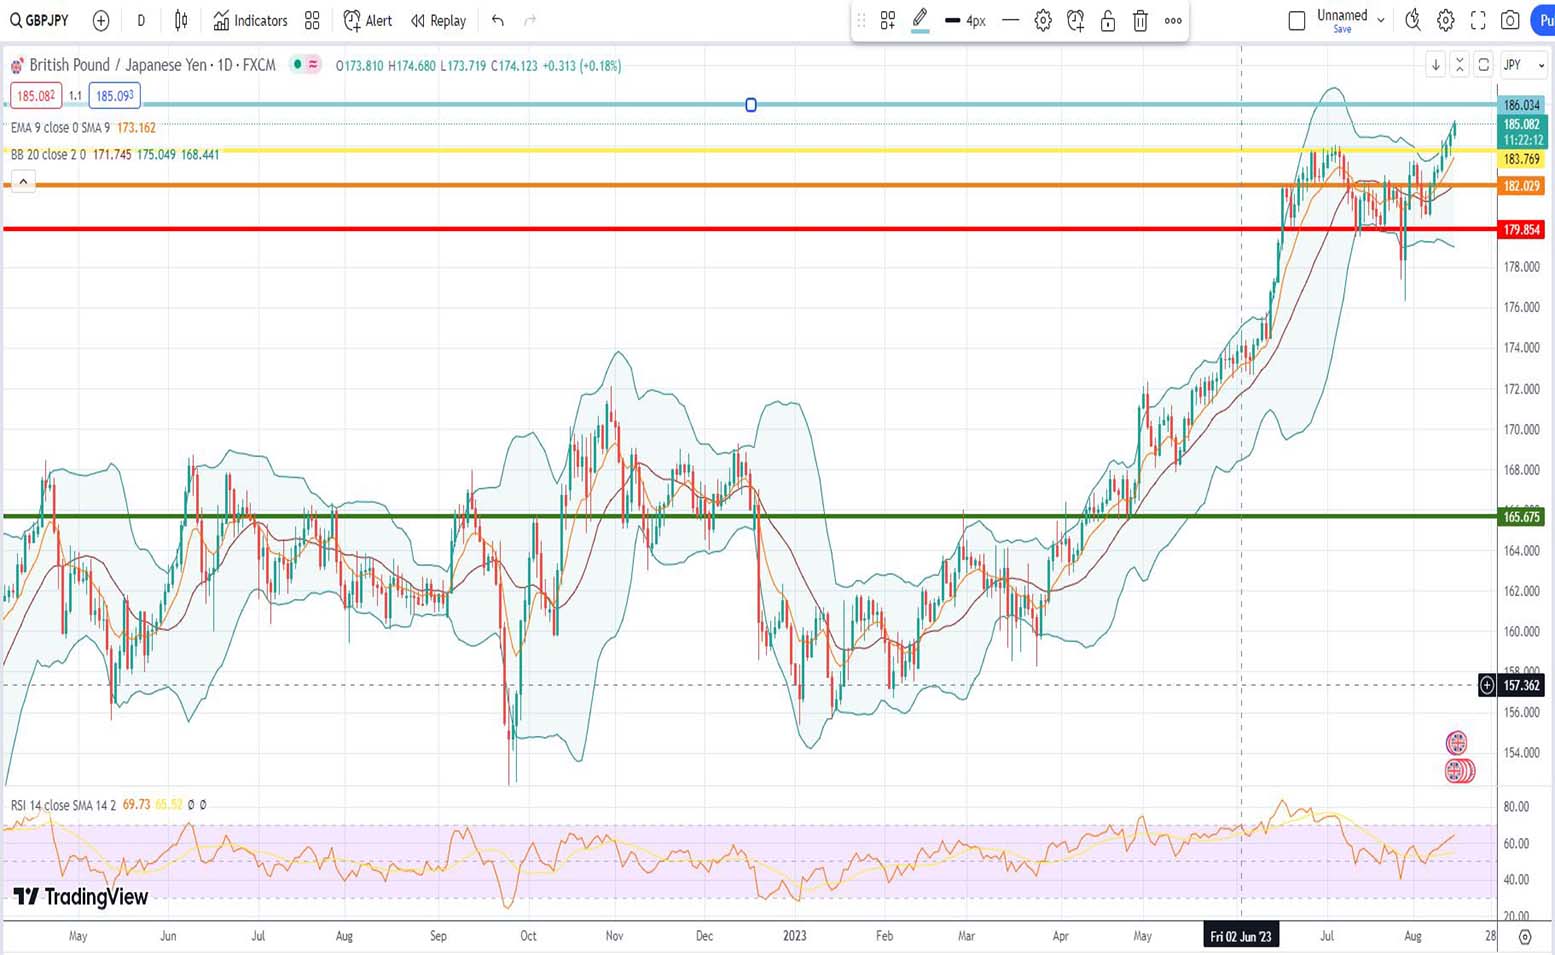Delete the selected drawing with trash icon
1555x955 pixels.
(x=1140, y=20)
